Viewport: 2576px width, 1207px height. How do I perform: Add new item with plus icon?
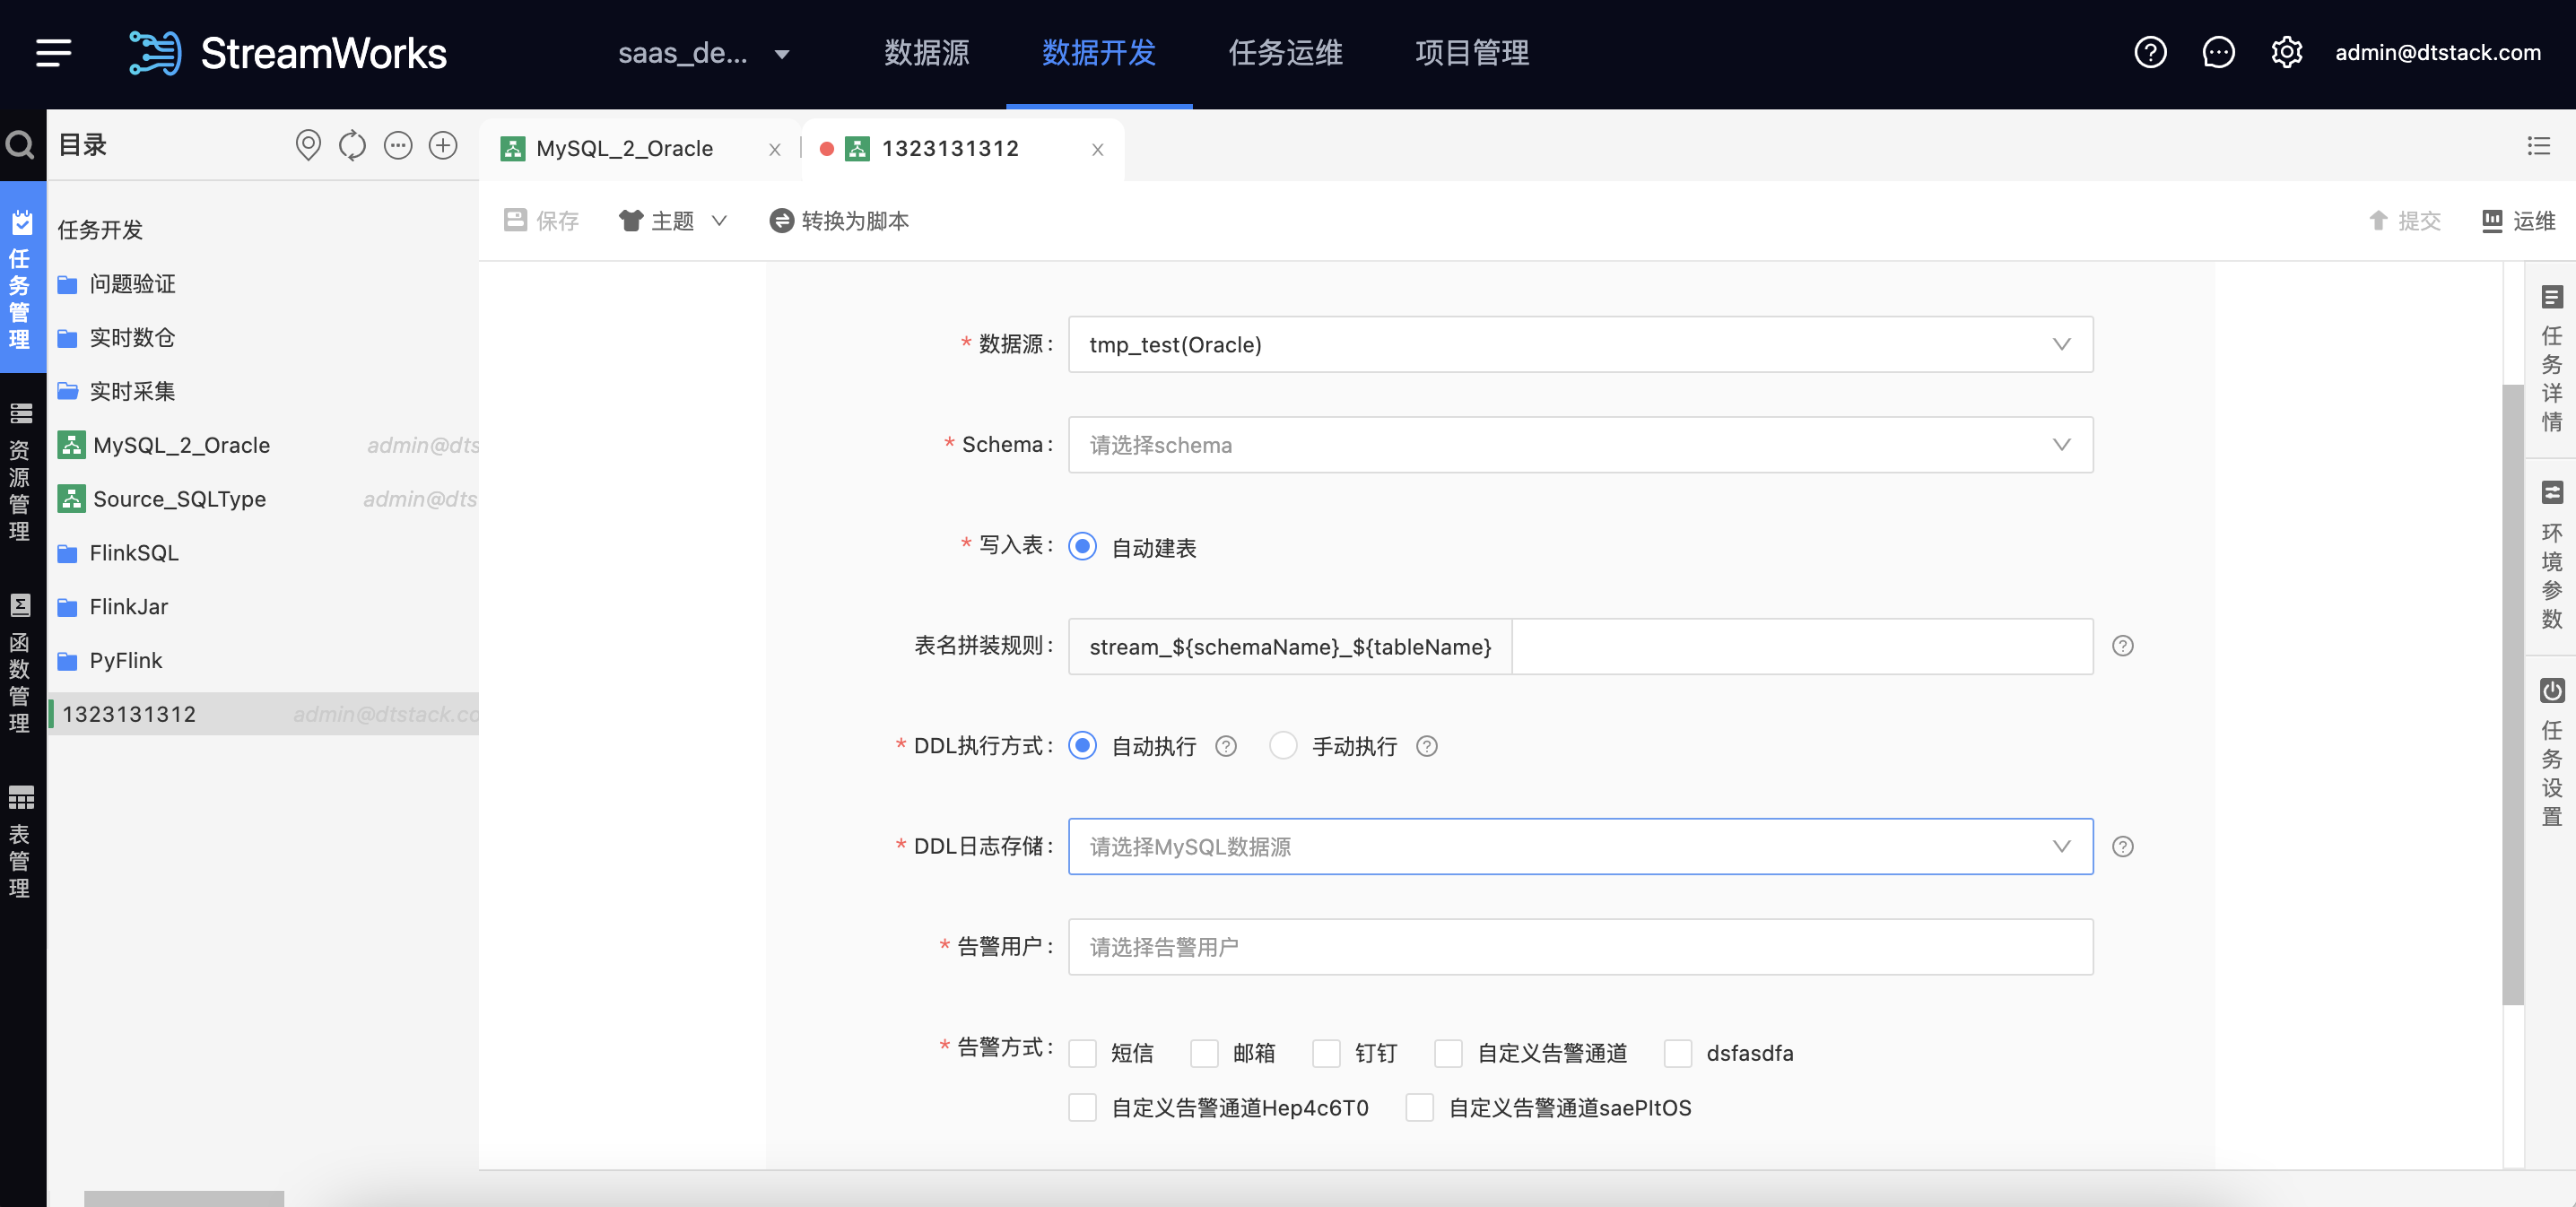pos(443,145)
